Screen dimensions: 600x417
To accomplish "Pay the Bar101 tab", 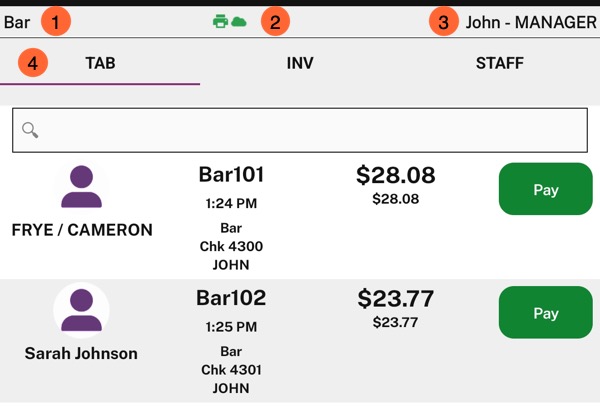I will [x=546, y=189].
